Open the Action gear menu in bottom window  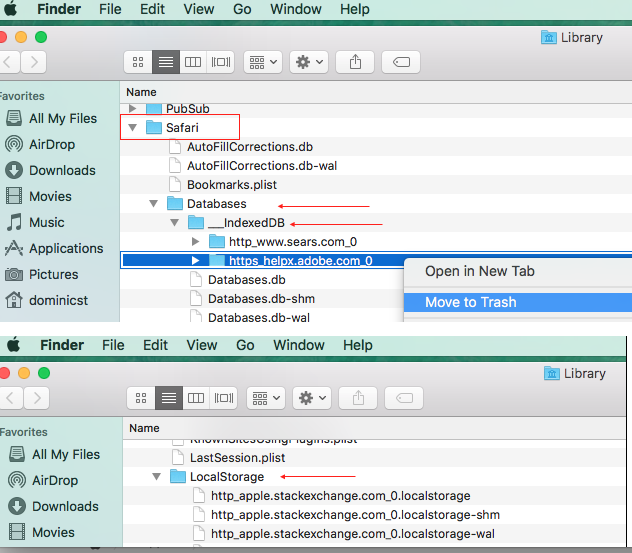point(312,398)
